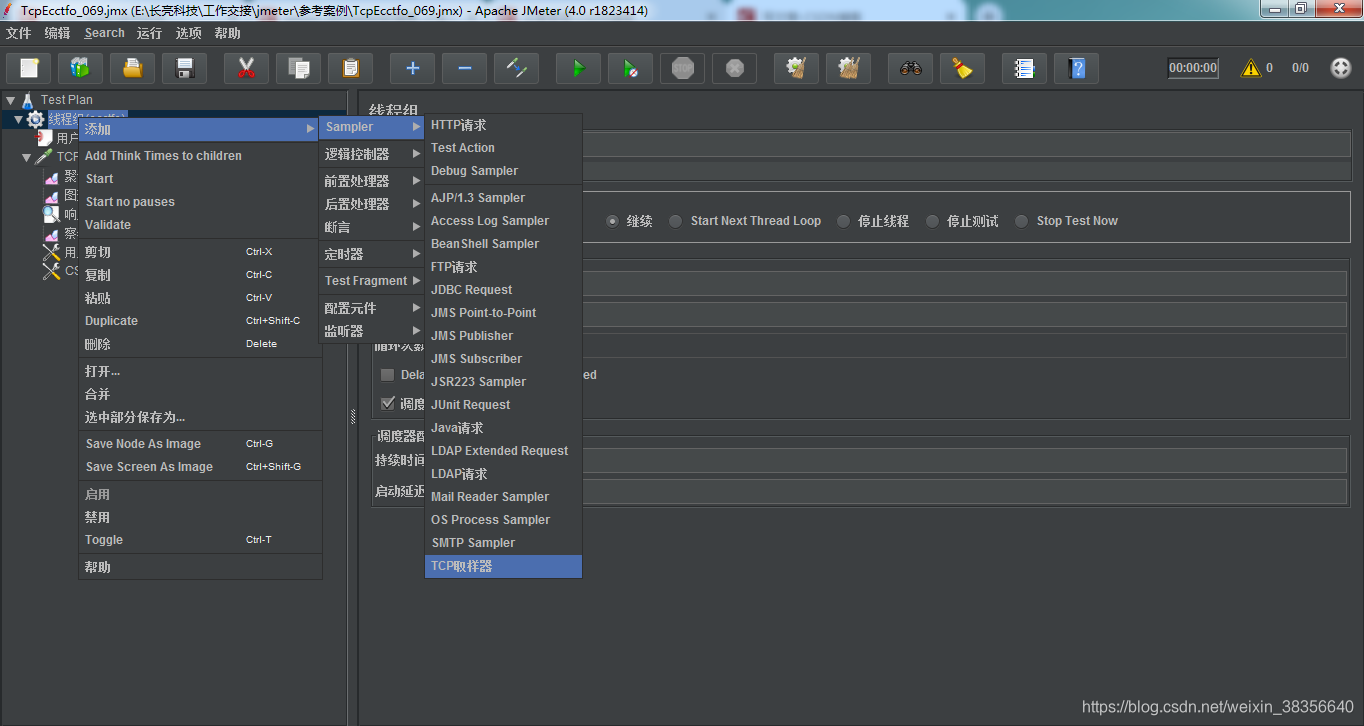
Task: Click the thread group name input field
Action: 965,145
